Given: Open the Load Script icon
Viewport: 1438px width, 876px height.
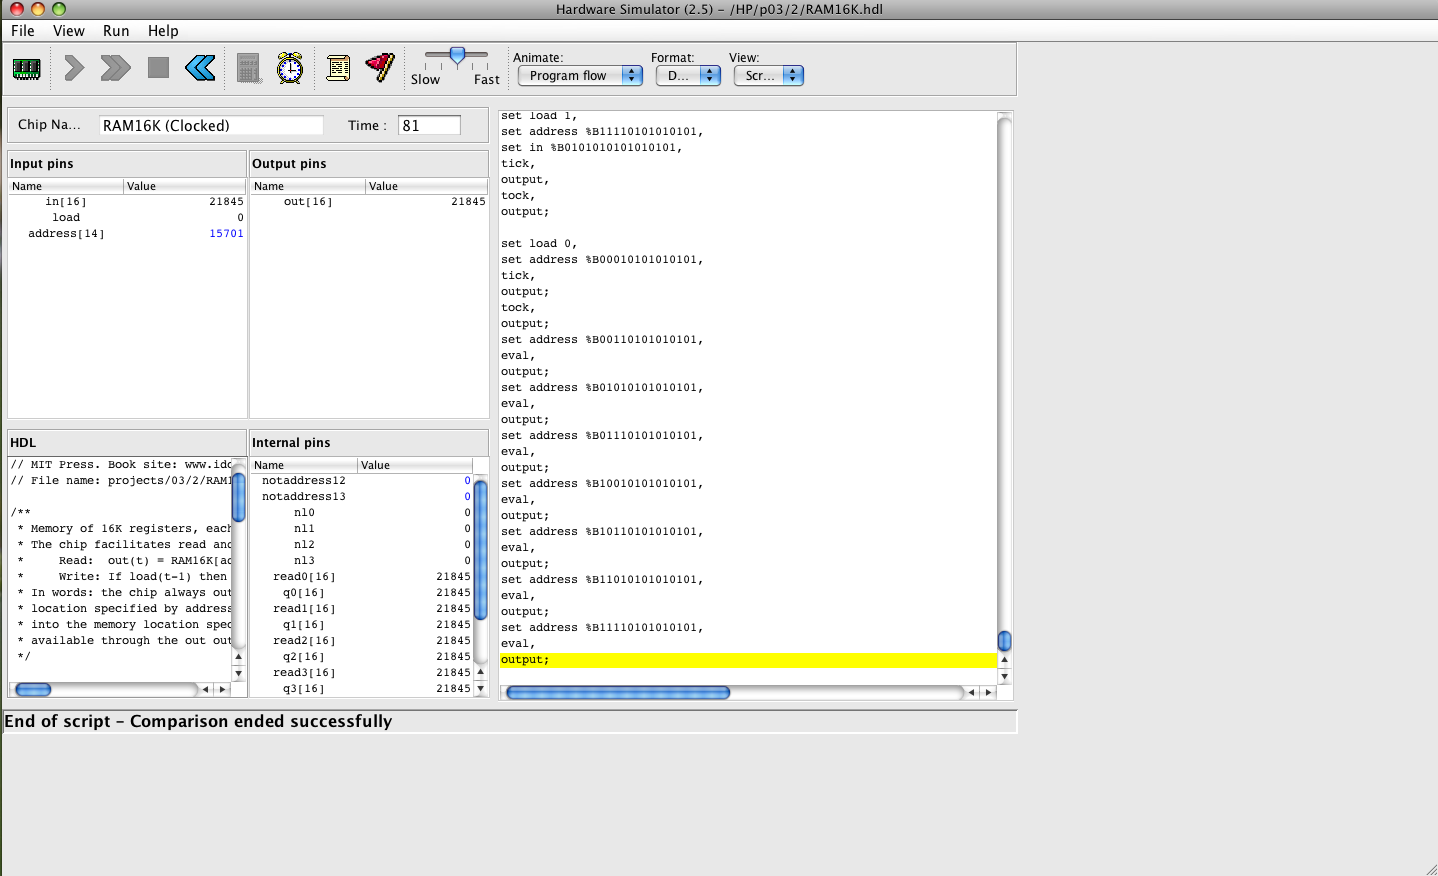Looking at the screenshot, I should (x=339, y=68).
